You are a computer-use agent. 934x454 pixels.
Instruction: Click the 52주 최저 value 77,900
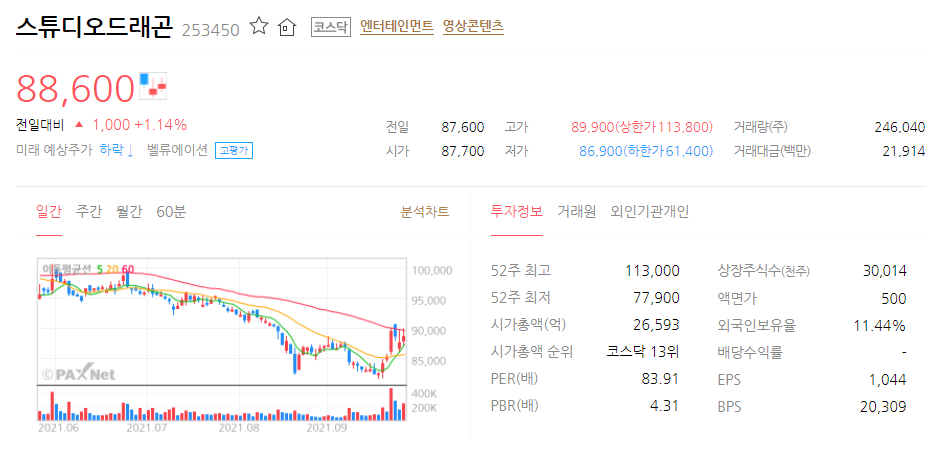click(657, 298)
